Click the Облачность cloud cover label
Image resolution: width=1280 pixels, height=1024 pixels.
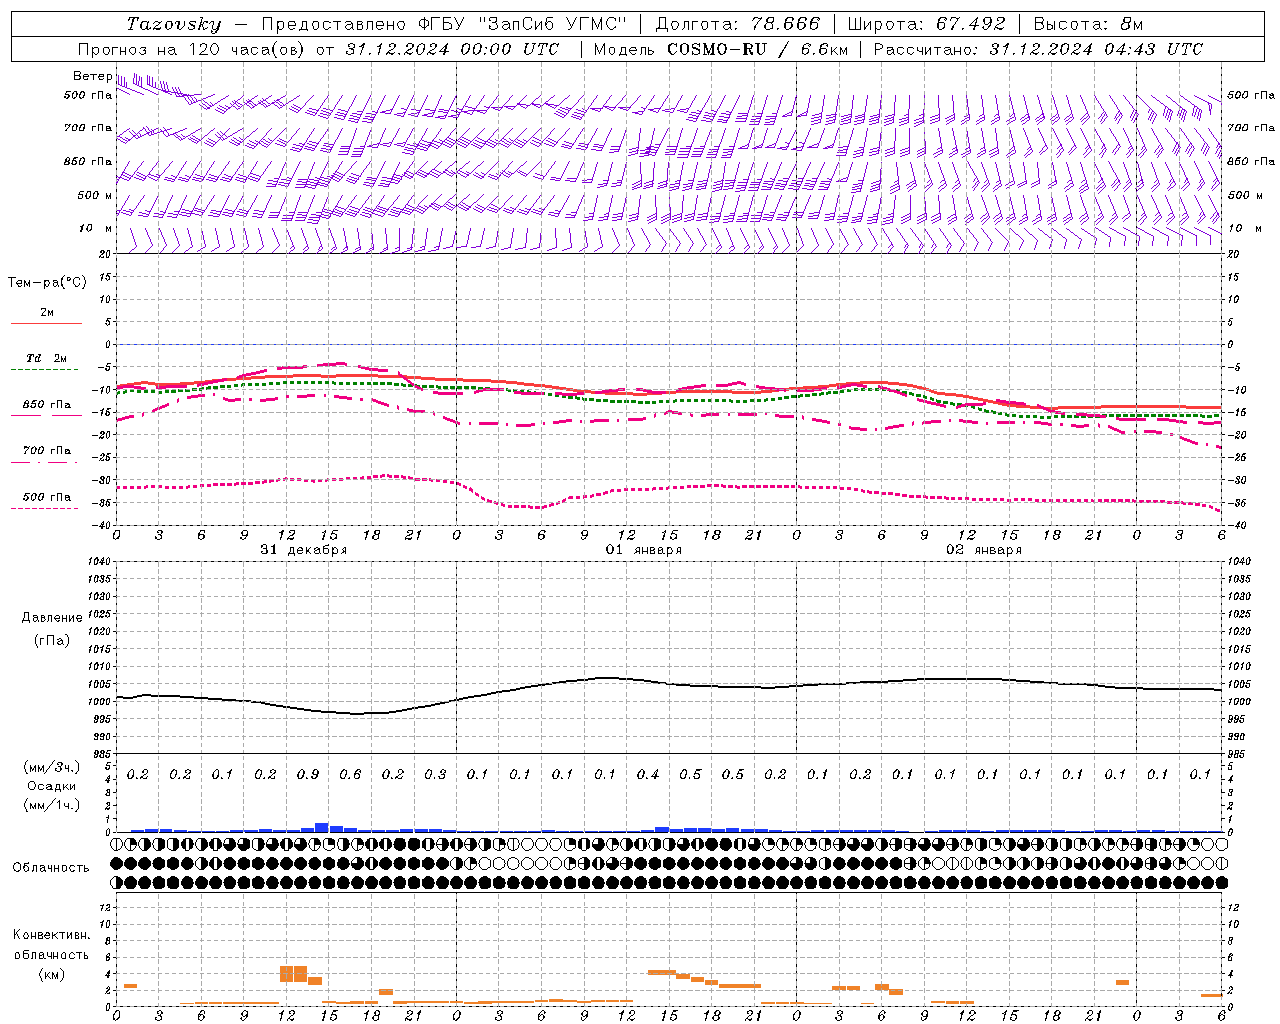point(51,868)
